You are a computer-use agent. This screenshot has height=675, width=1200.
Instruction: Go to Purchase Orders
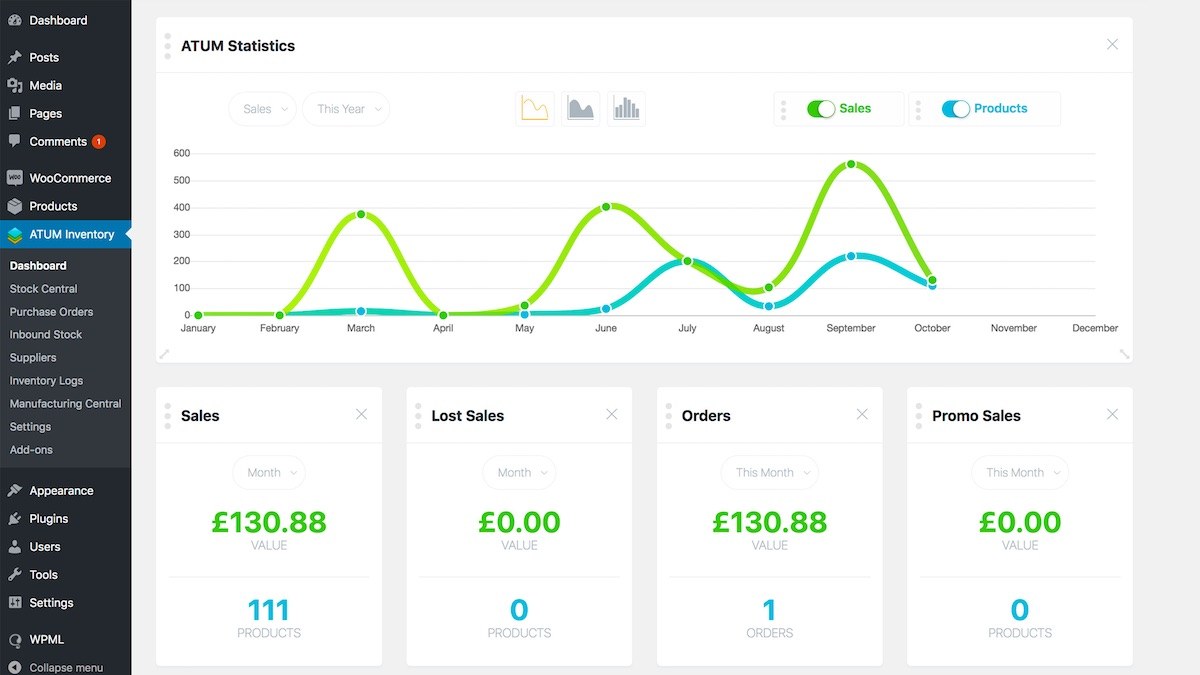point(52,312)
